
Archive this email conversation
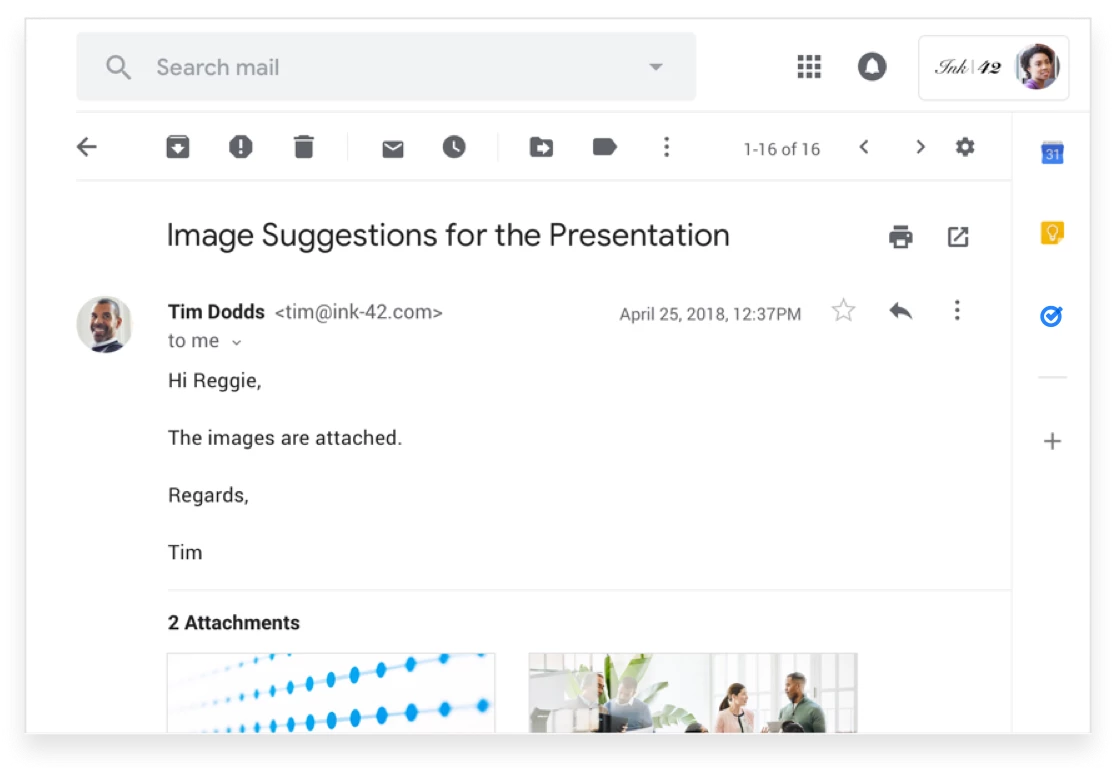[x=178, y=148]
